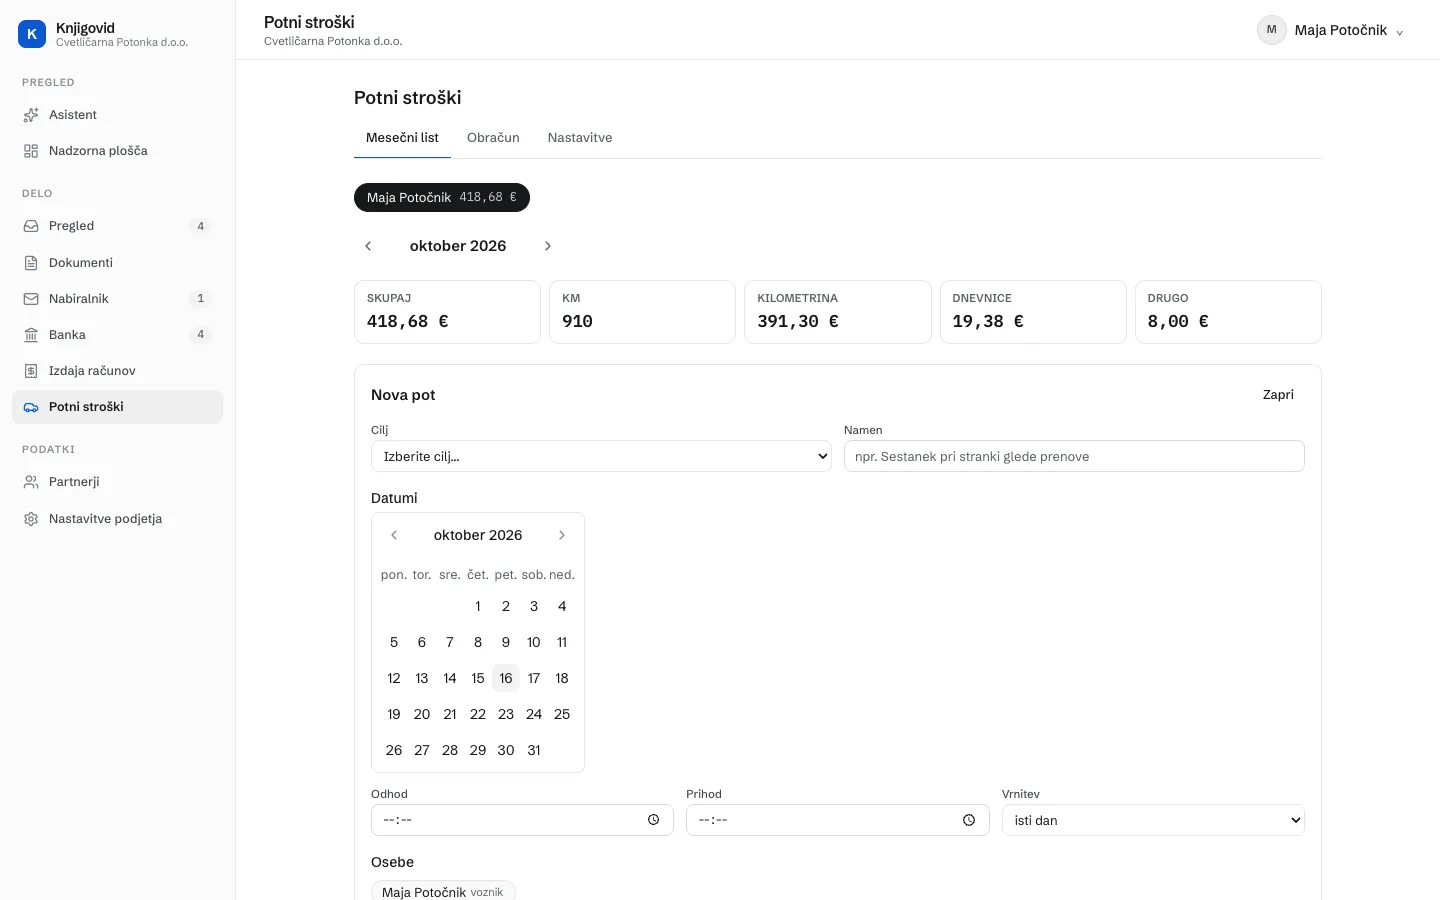Screen dimensions: 1440x900
Task: Click the Potni stroški car icon
Action: pyautogui.click(x=31, y=407)
